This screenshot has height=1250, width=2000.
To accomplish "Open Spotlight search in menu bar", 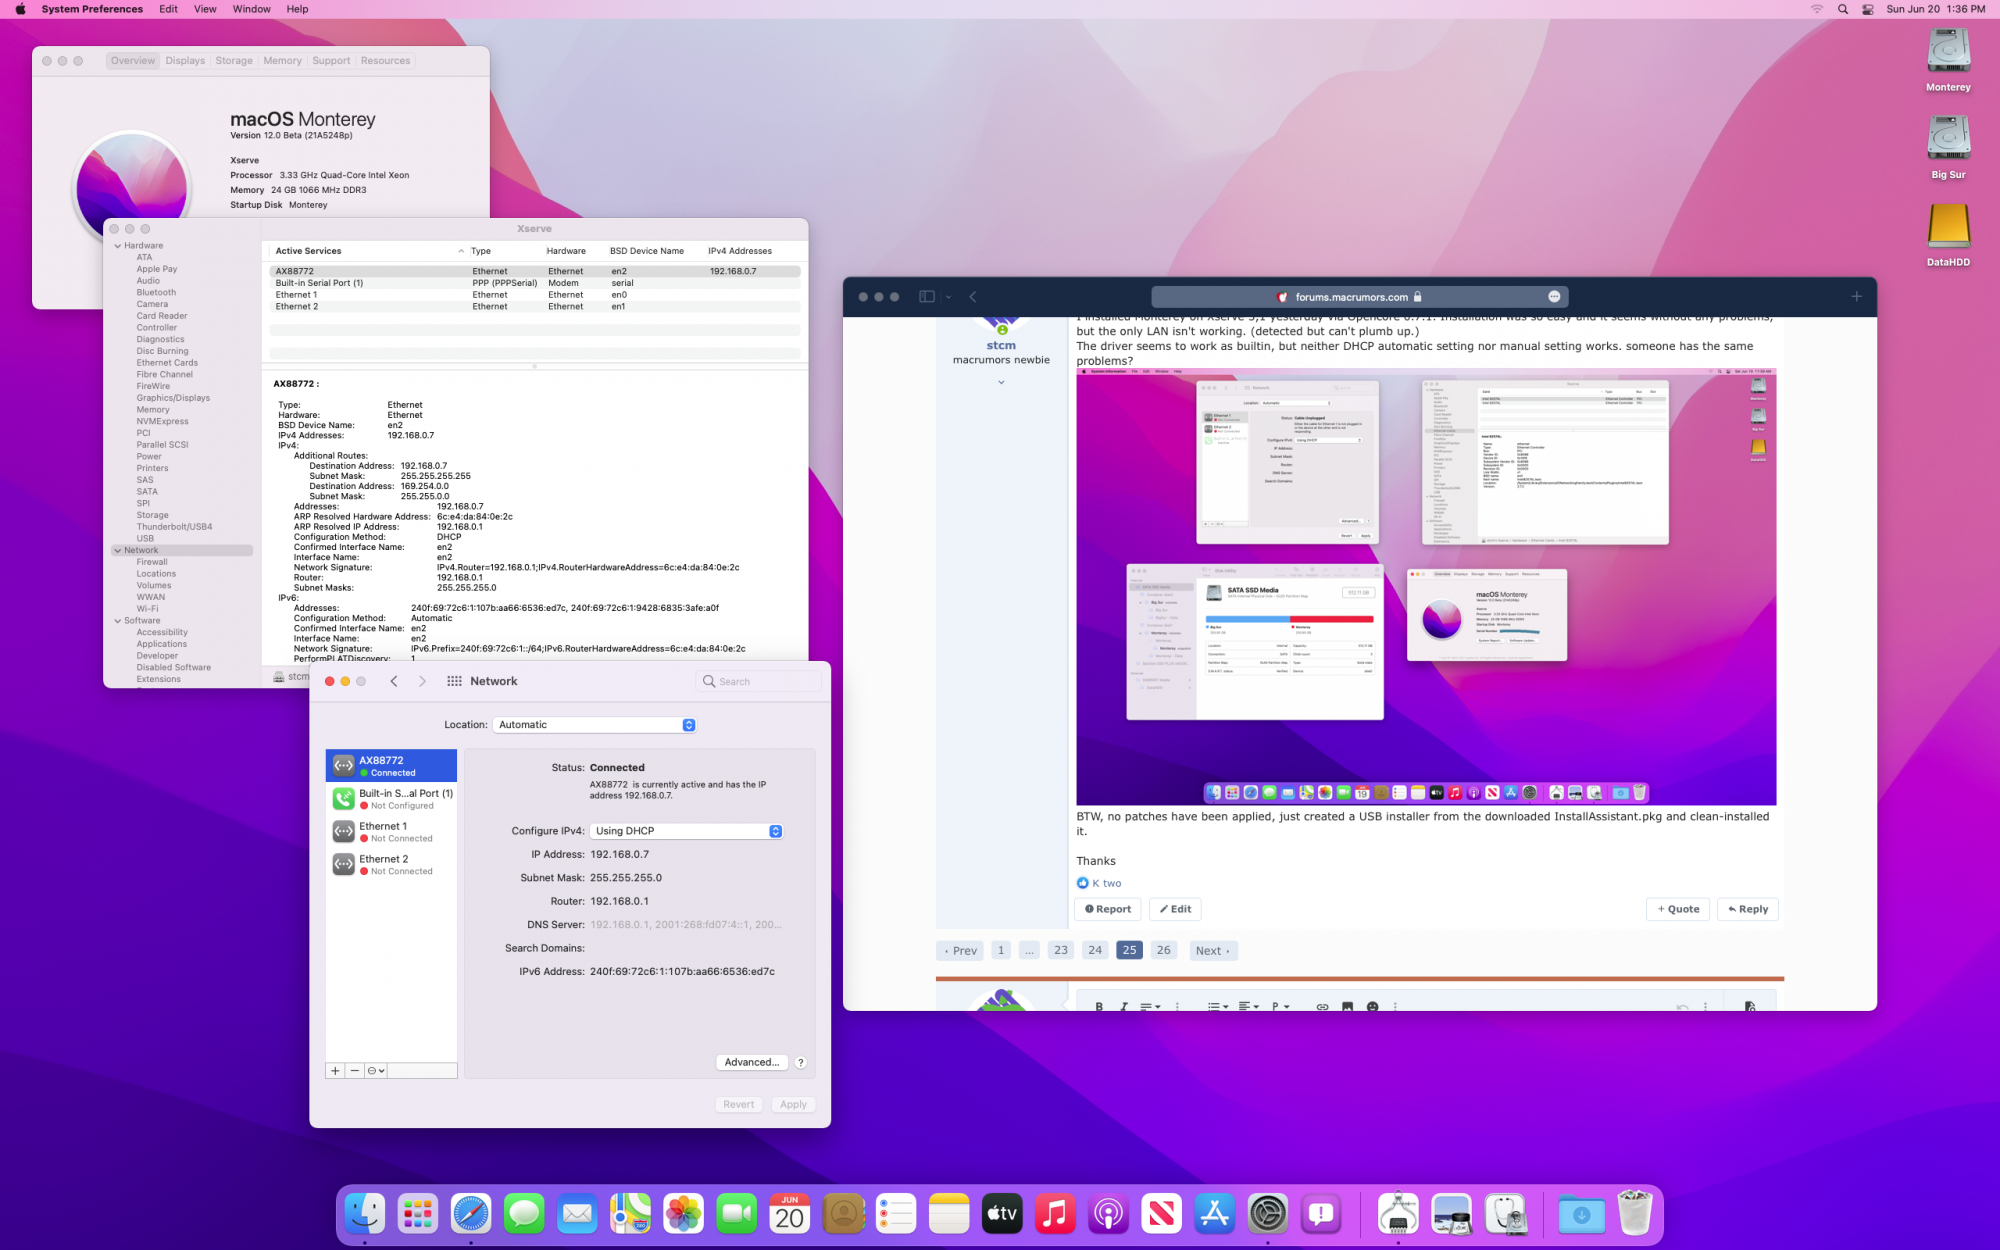I will [x=1842, y=9].
